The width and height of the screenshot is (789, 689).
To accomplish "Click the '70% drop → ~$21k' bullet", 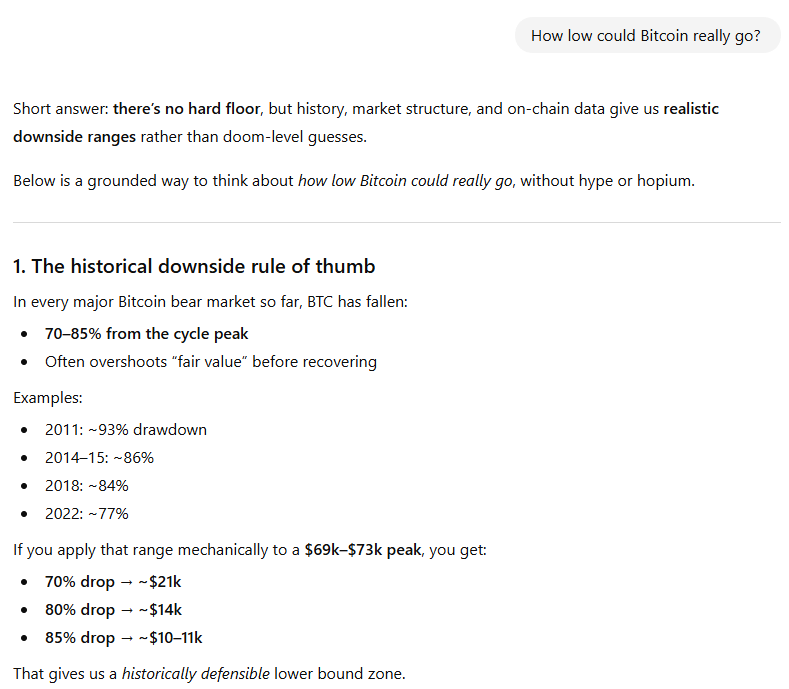I will (113, 582).
